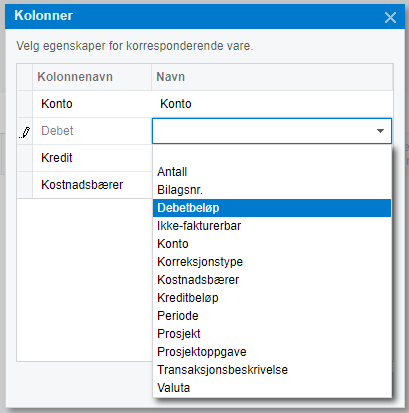Screen dimensions: 409x413
Task: Choose Transaksjonsbeskrivelse option
Action: pyautogui.click(x=272, y=370)
